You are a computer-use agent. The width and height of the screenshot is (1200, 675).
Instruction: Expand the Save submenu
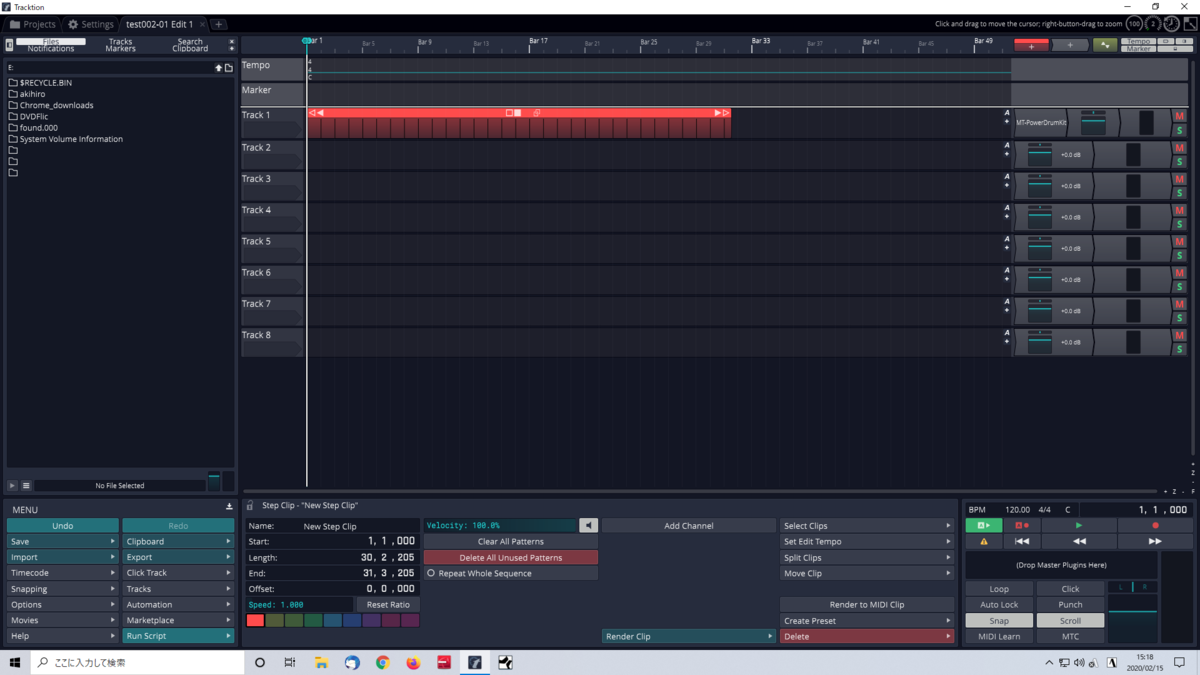point(62,541)
